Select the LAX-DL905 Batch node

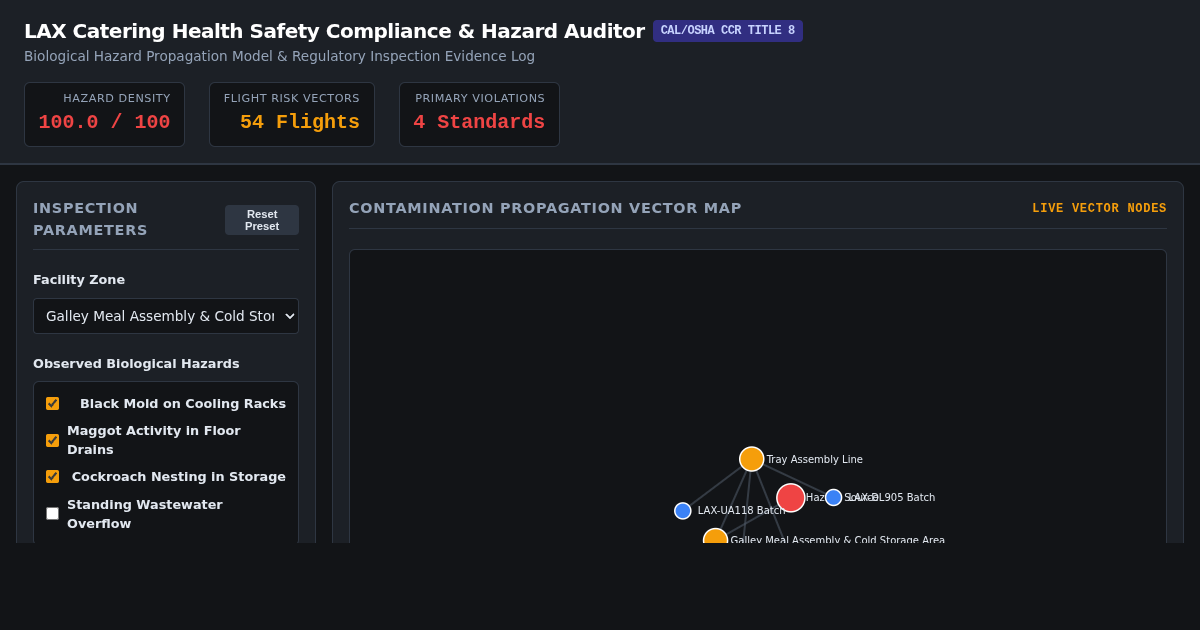click(834, 498)
